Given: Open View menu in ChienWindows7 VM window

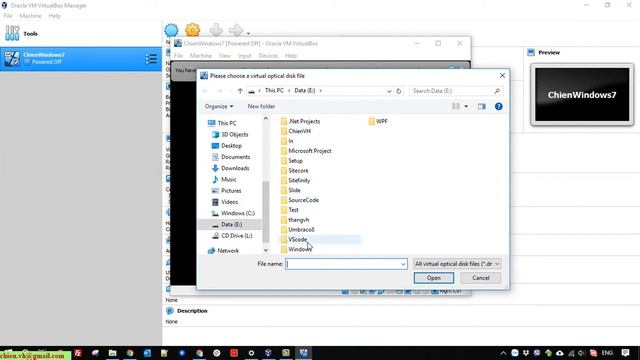Looking at the screenshot, I should [224, 56].
